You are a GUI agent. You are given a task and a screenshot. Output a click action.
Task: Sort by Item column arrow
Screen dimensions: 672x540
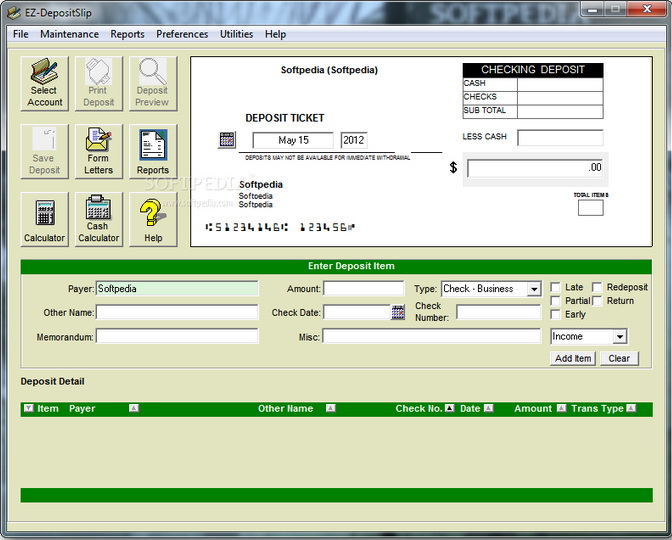click(29, 408)
